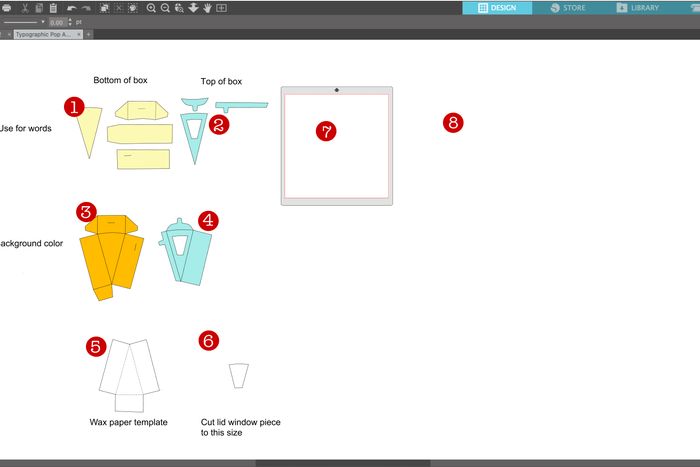The image size is (700, 467).
Task: Switch to the DESIGN tab
Action: (496, 8)
